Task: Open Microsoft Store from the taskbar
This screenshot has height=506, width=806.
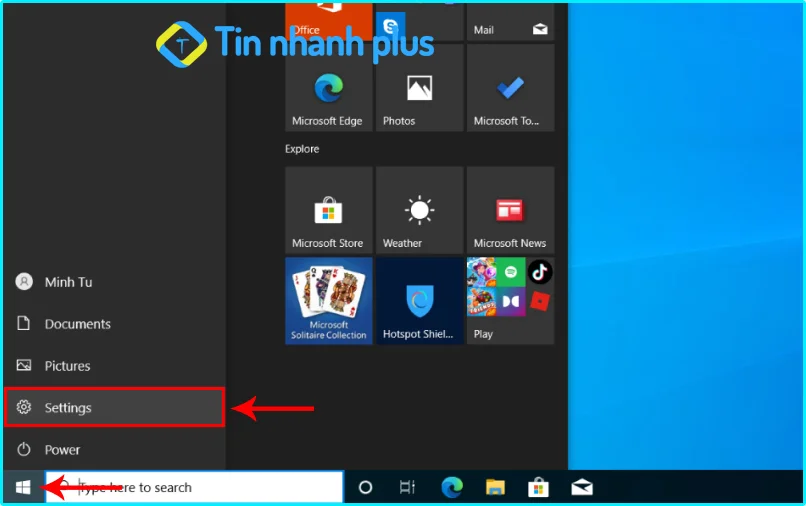Action: (x=538, y=487)
